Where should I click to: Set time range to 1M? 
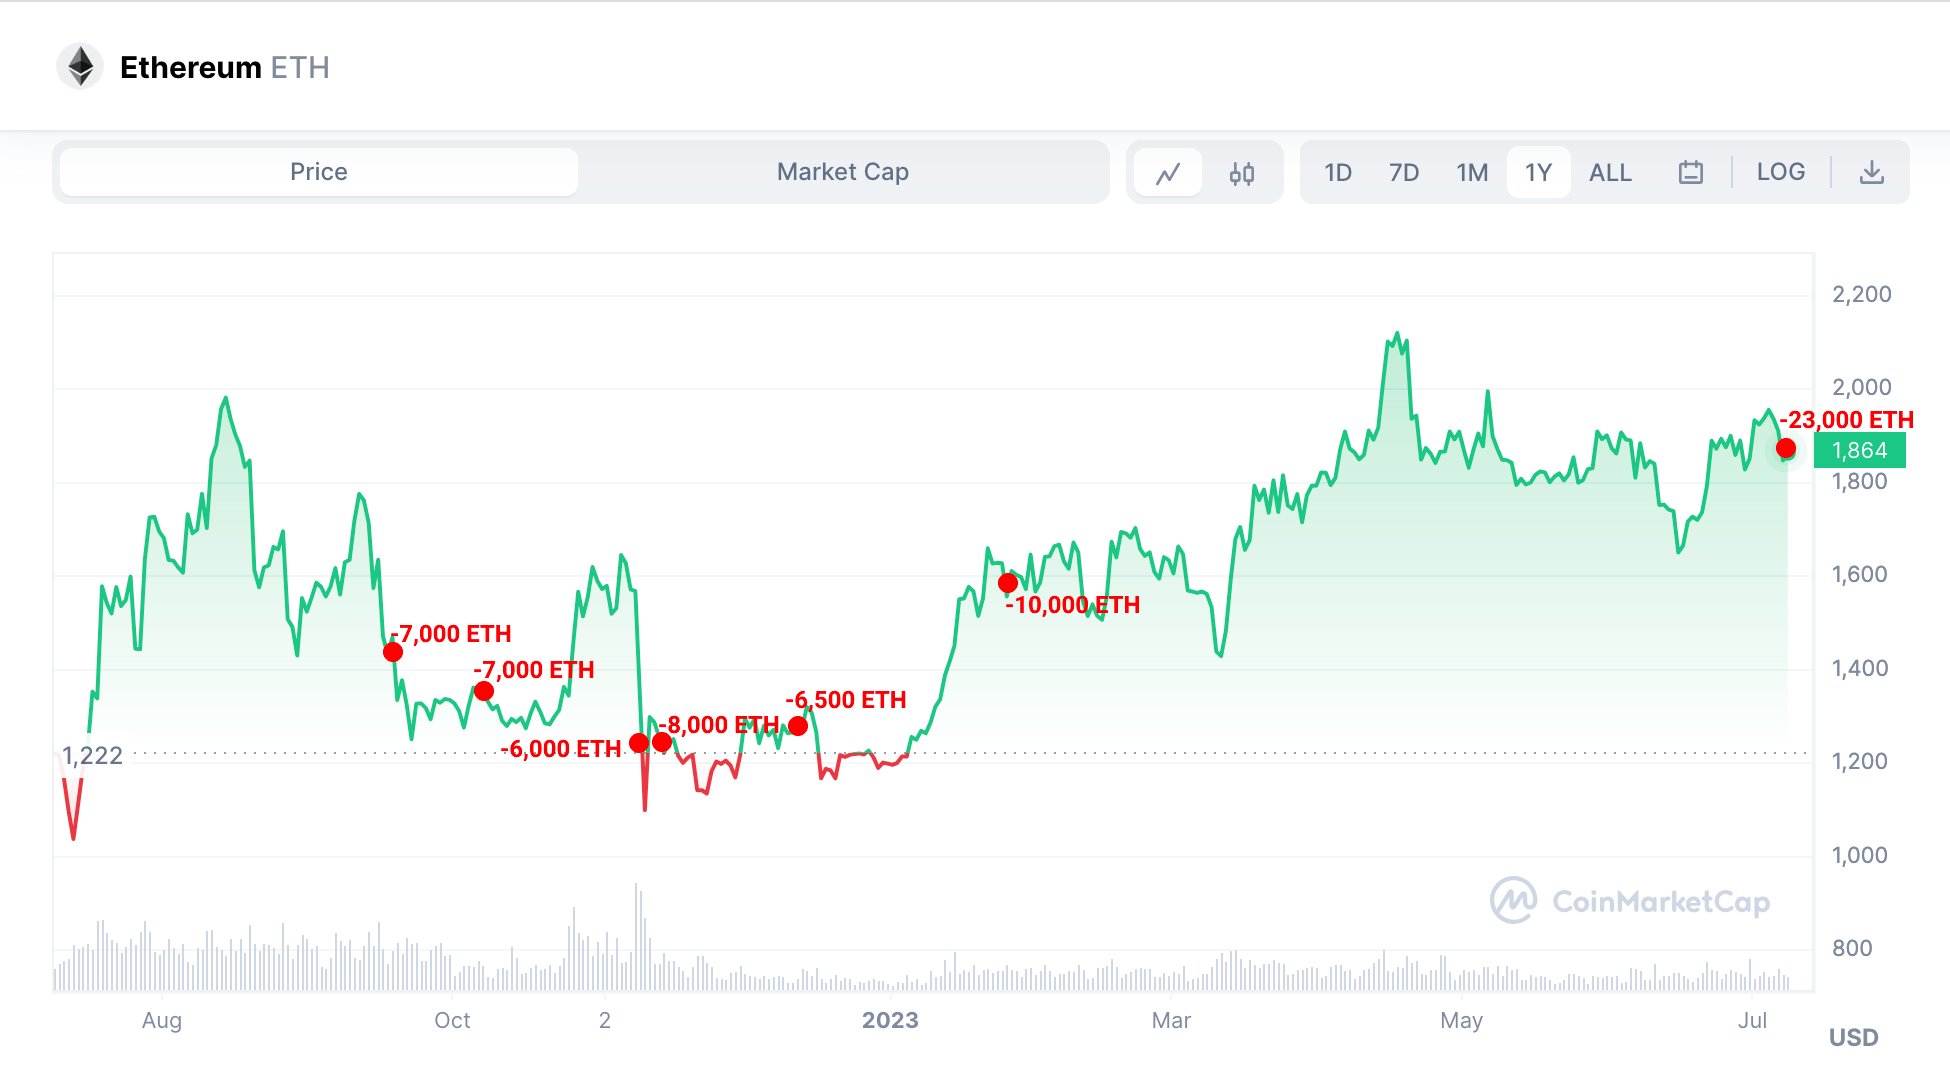tap(1472, 172)
